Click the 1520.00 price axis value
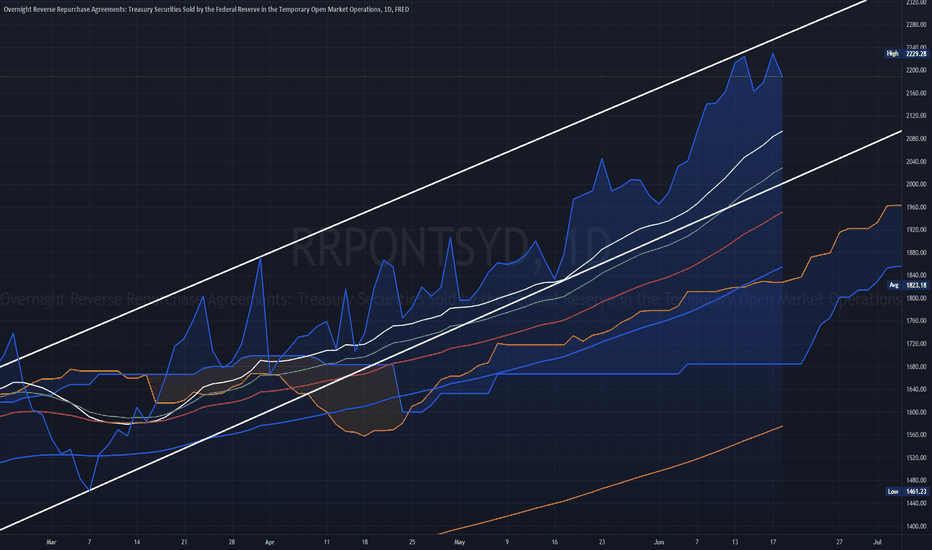The image size is (932, 550). (916, 458)
